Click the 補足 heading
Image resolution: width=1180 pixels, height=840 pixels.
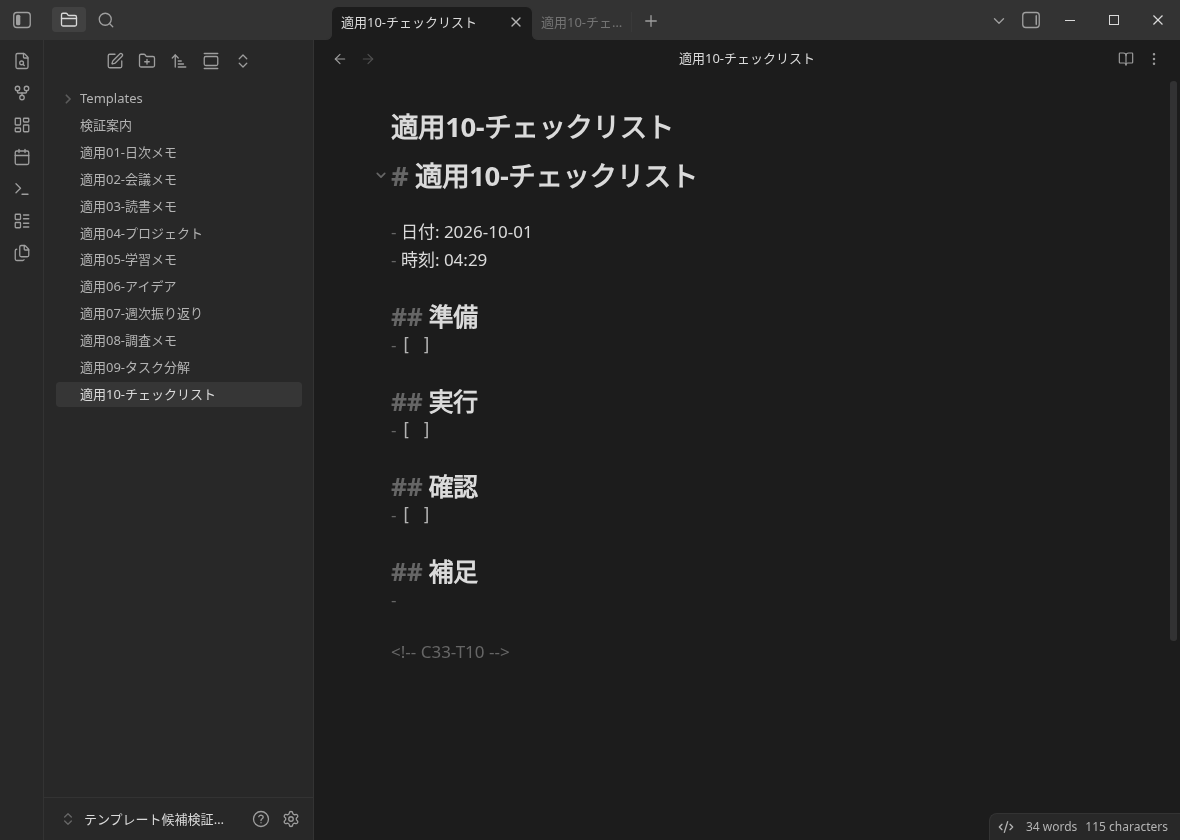[452, 572]
